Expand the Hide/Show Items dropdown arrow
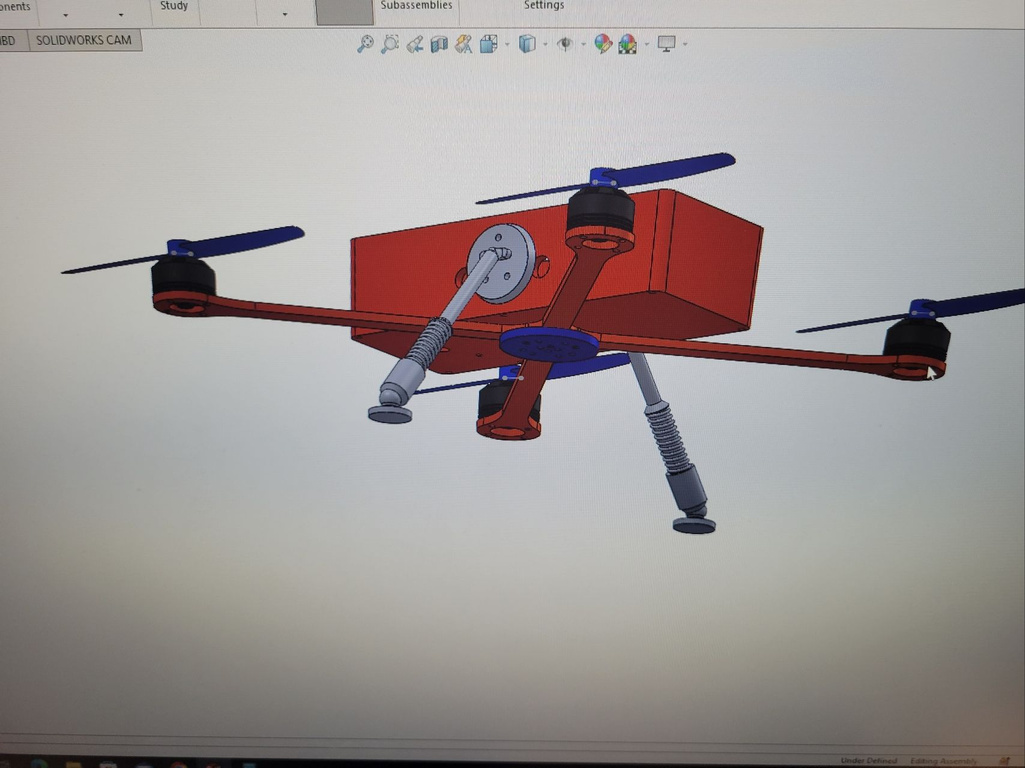This screenshot has height=768, width=1025. [x=583, y=44]
